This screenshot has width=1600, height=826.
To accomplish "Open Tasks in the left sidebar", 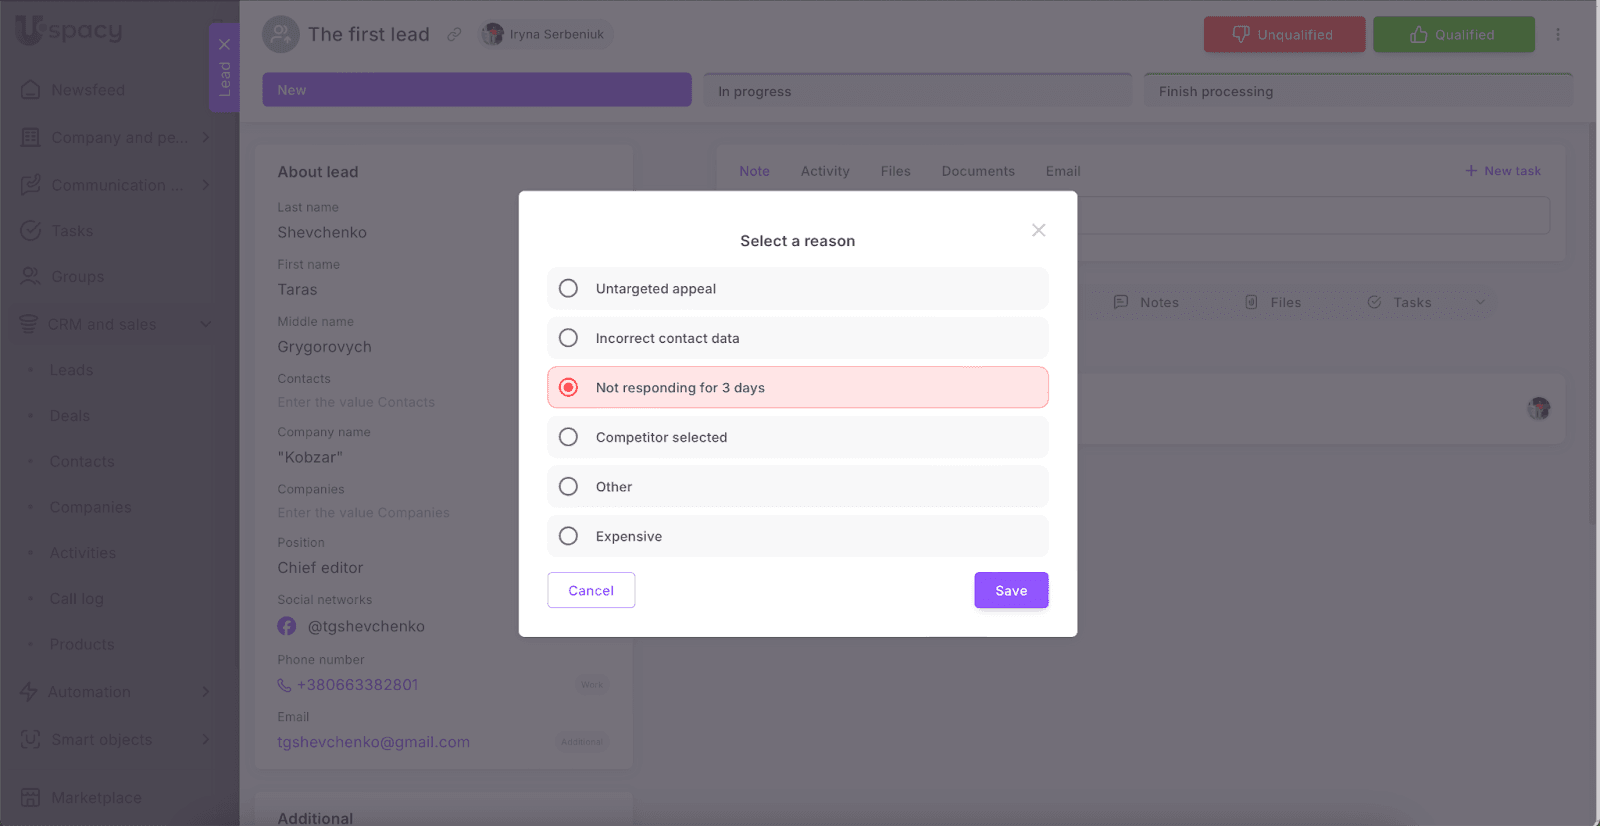I will pos(72,231).
